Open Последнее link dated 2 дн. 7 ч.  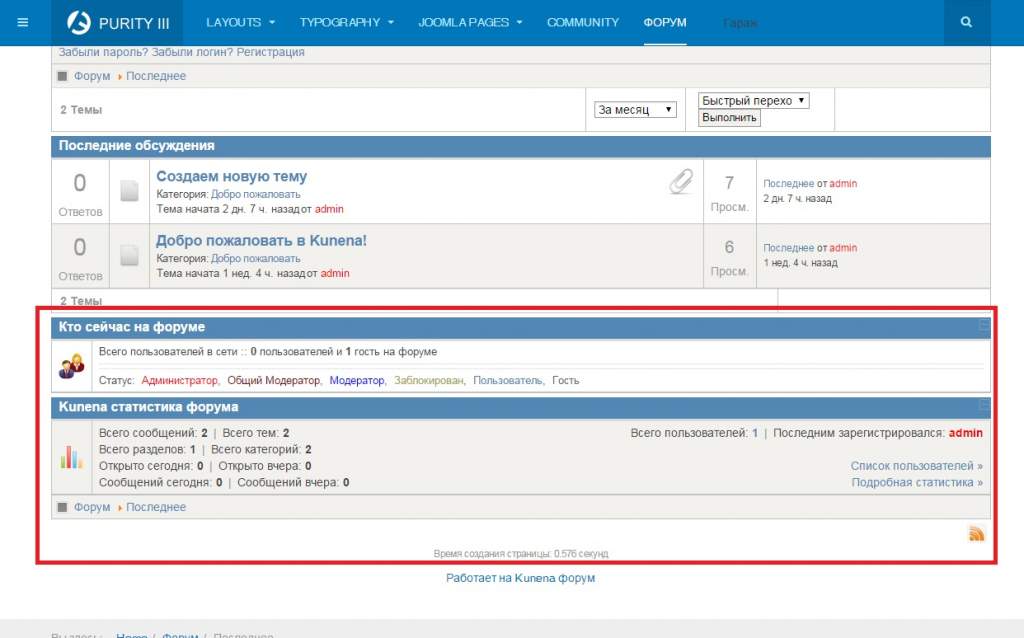789,184
